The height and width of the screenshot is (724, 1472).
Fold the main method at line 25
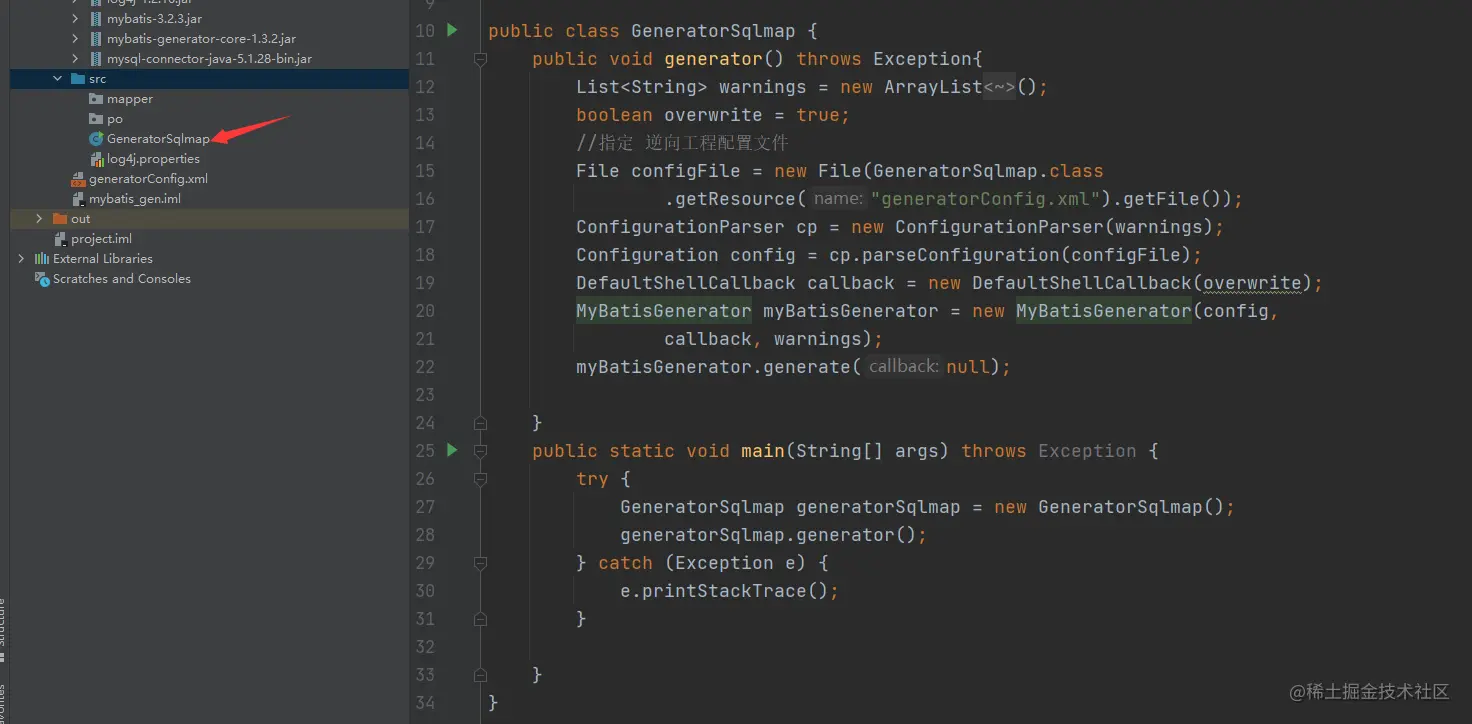[480, 451]
